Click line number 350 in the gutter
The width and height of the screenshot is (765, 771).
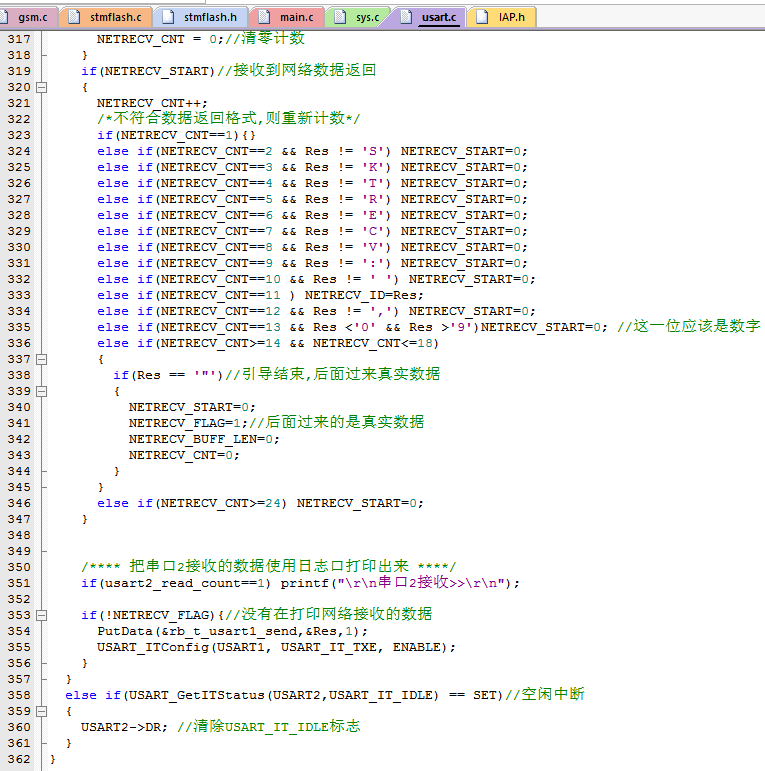(x=18, y=567)
